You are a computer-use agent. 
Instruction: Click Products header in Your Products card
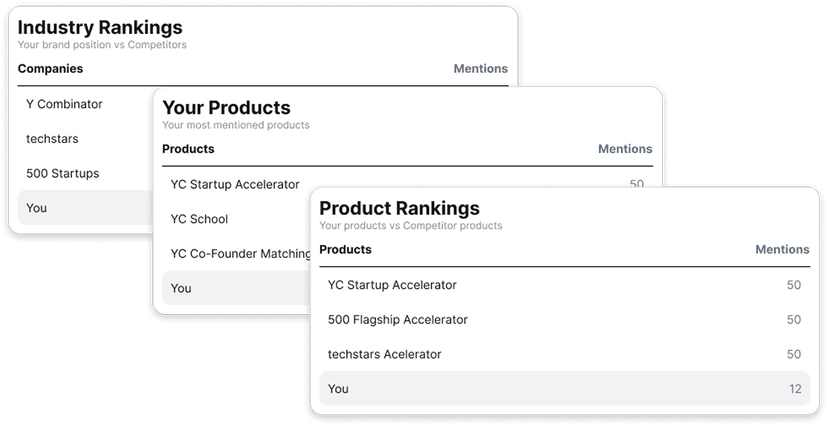(x=188, y=149)
